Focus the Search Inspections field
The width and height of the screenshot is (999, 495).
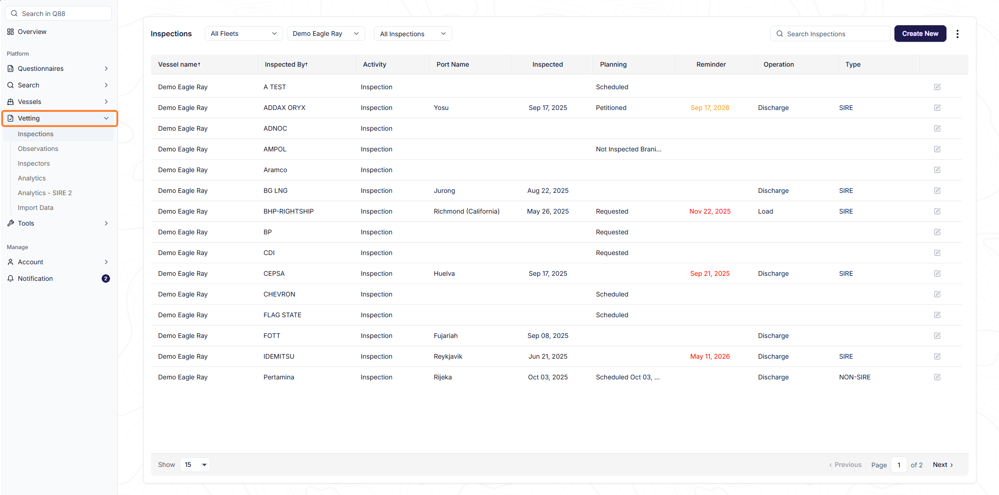point(830,34)
